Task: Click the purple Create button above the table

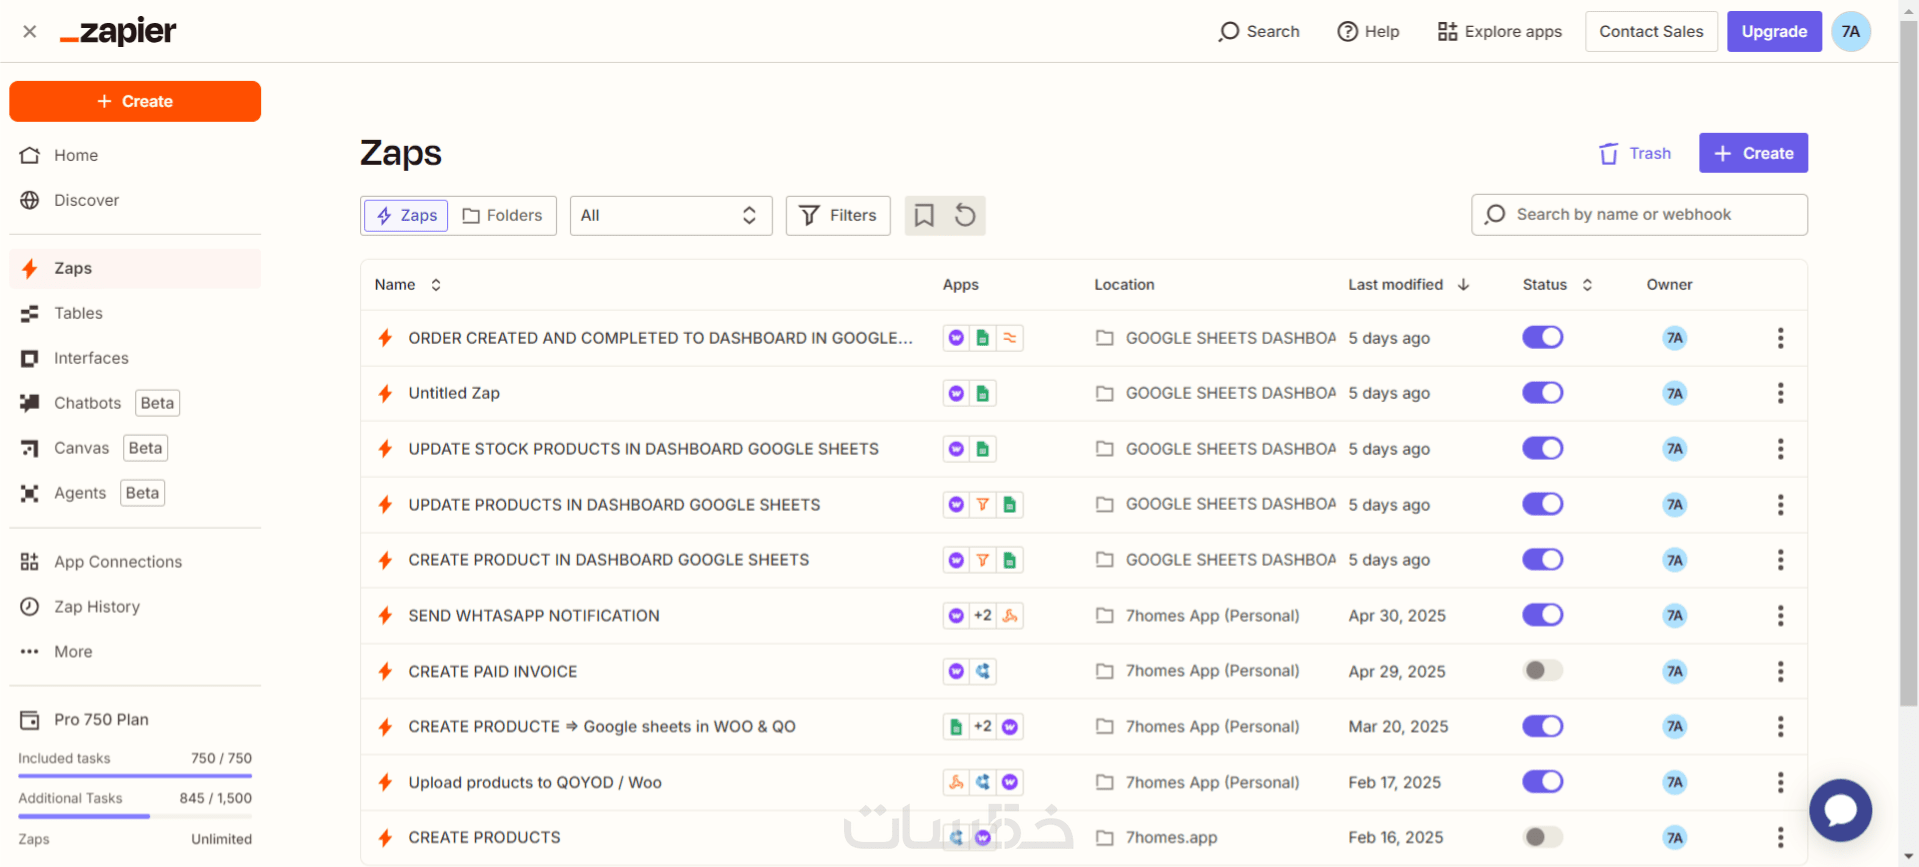Action: [1753, 154]
